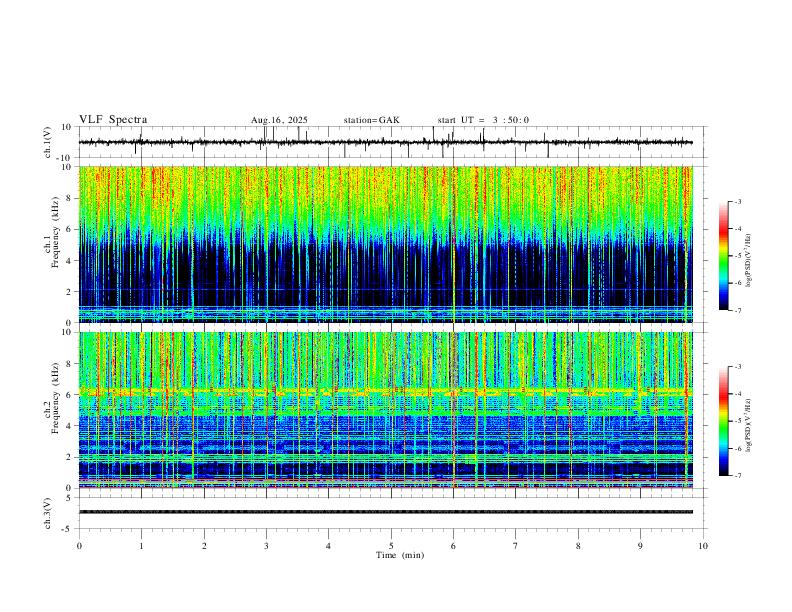Click the "-7" label on lower colorbar
Screen dimensions: 792x612
coord(738,475)
